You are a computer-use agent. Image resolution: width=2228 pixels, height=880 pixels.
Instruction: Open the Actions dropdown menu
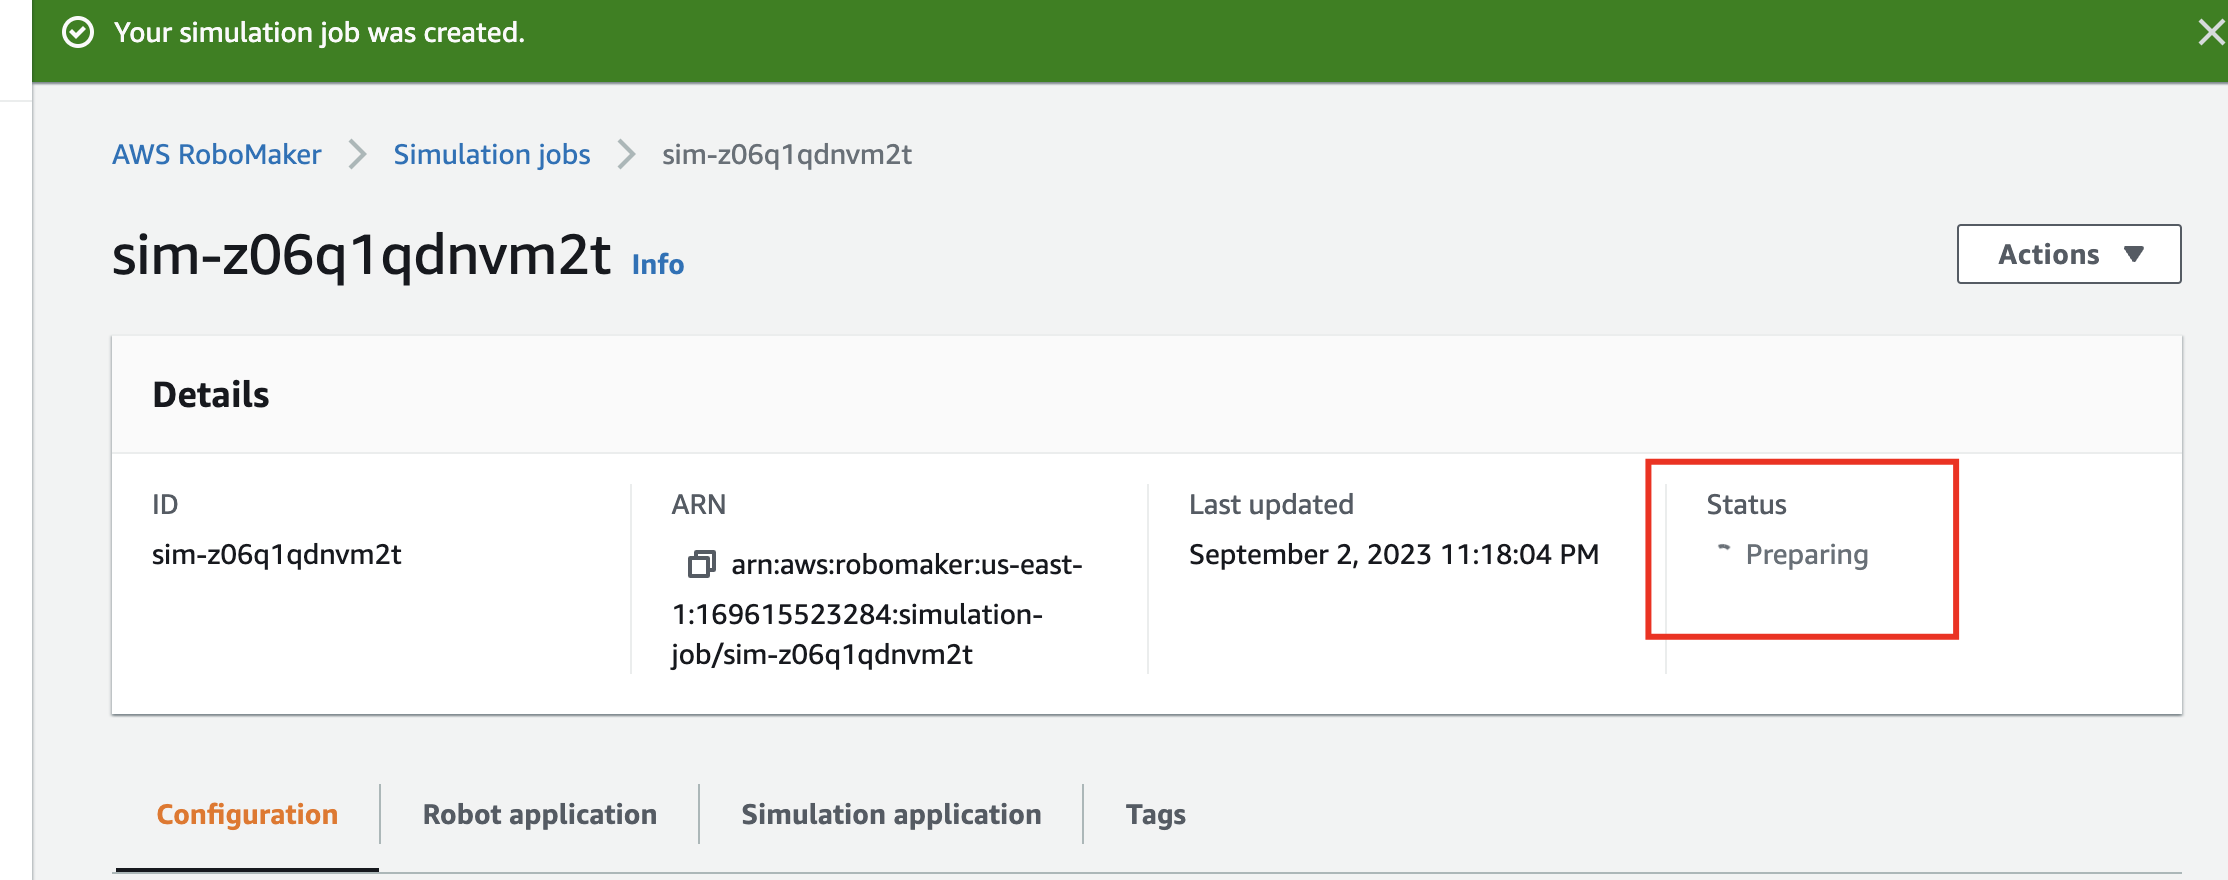tap(2068, 254)
